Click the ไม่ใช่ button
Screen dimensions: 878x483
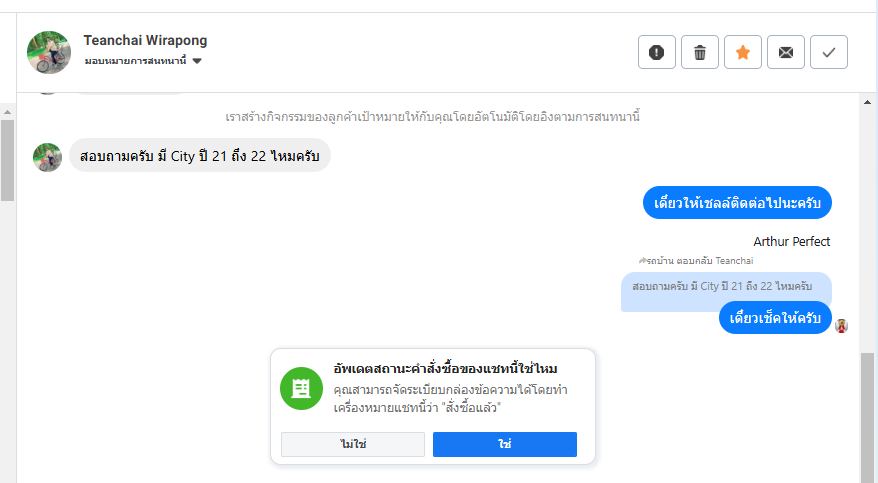[x=353, y=444]
